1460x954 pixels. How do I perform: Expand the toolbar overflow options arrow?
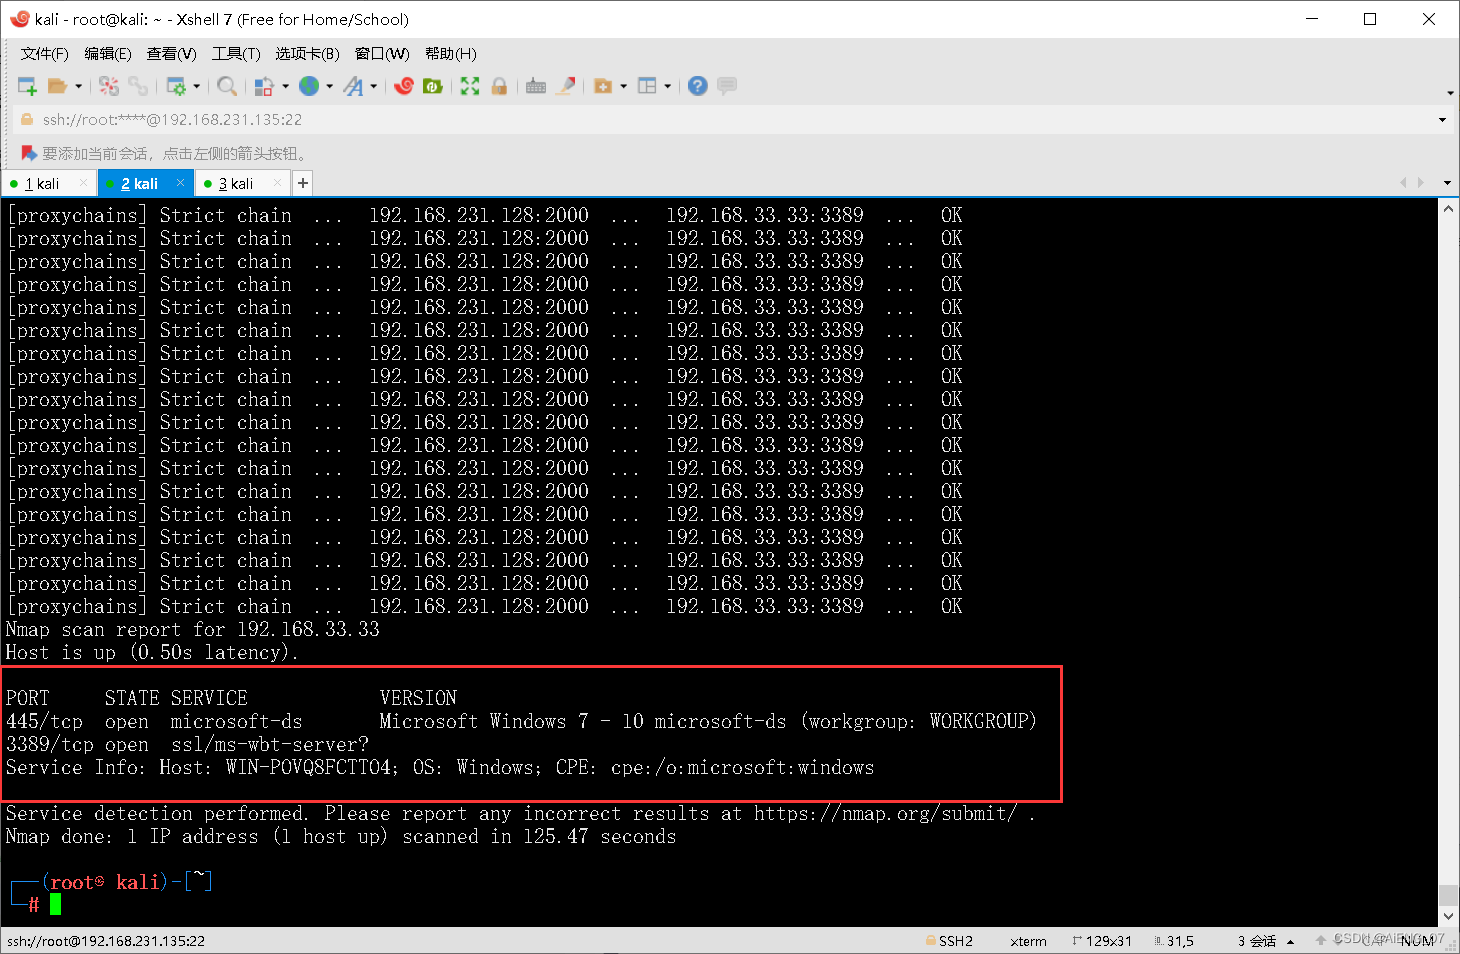point(1450,93)
